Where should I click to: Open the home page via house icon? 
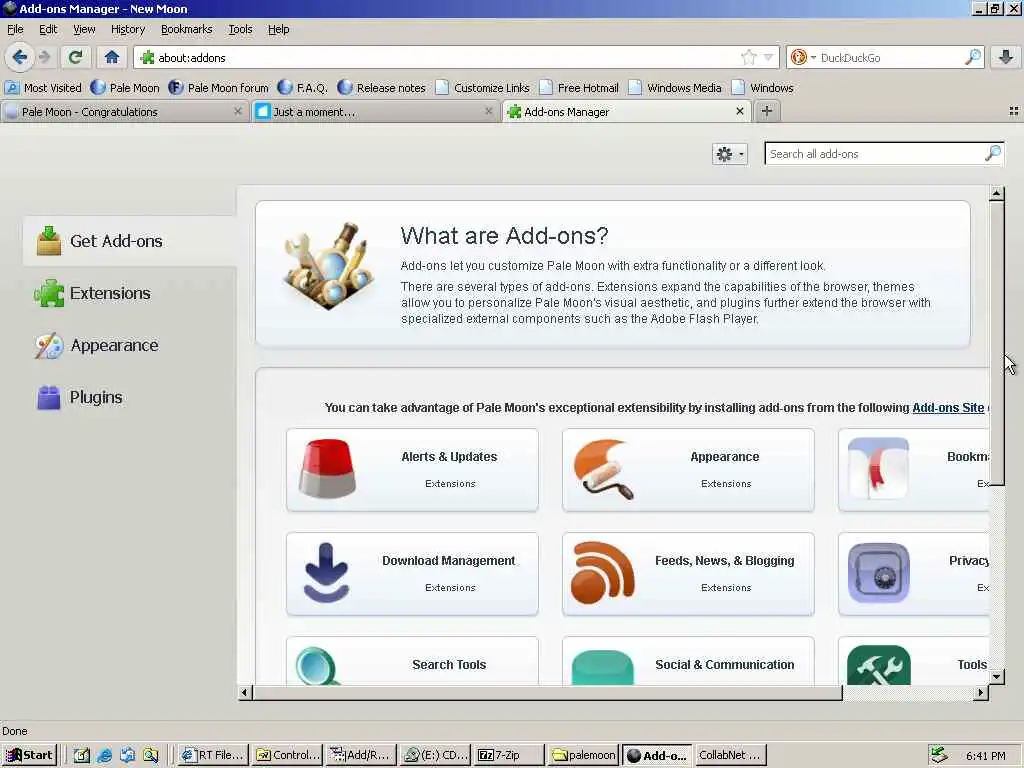[112, 57]
